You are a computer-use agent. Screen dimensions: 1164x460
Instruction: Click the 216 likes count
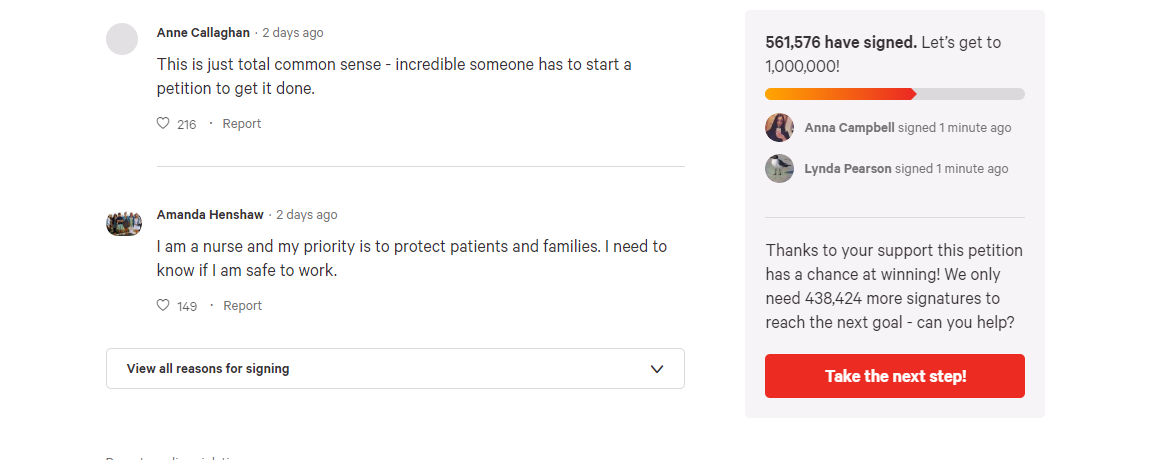point(186,125)
